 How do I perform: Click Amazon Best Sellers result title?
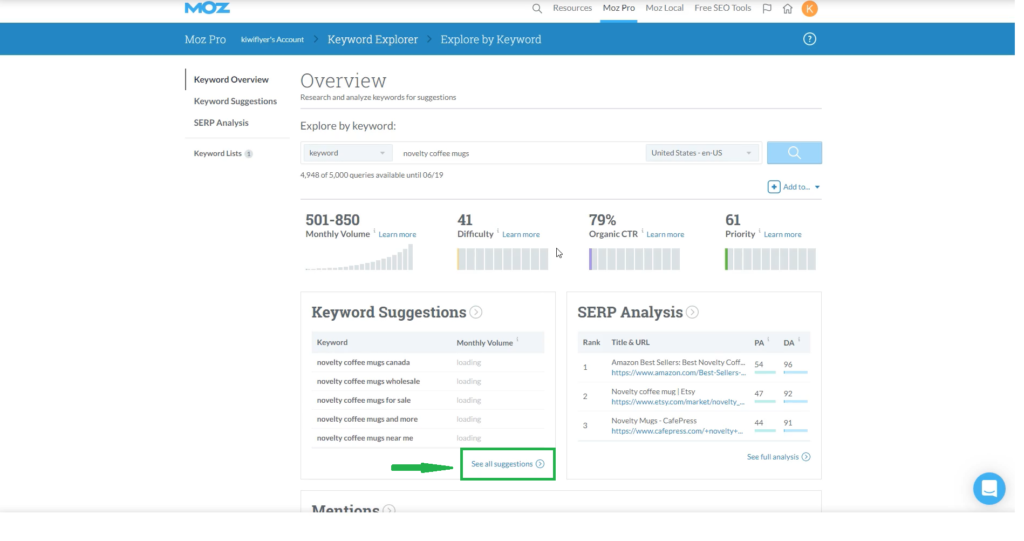pos(678,362)
